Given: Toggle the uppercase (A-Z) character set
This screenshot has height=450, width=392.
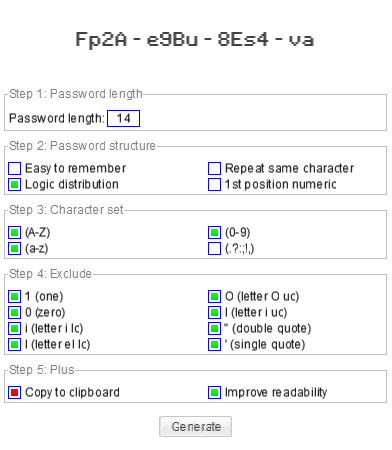Looking at the screenshot, I should pos(14,232).
